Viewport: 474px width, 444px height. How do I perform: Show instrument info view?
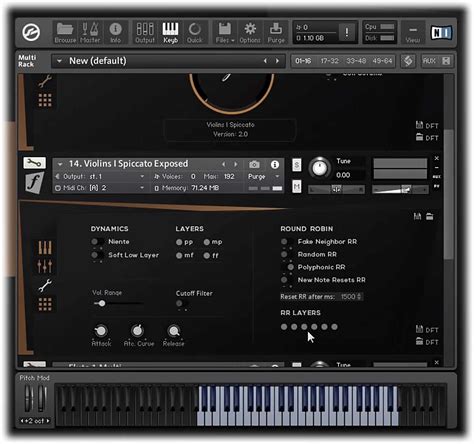[275, 164]
